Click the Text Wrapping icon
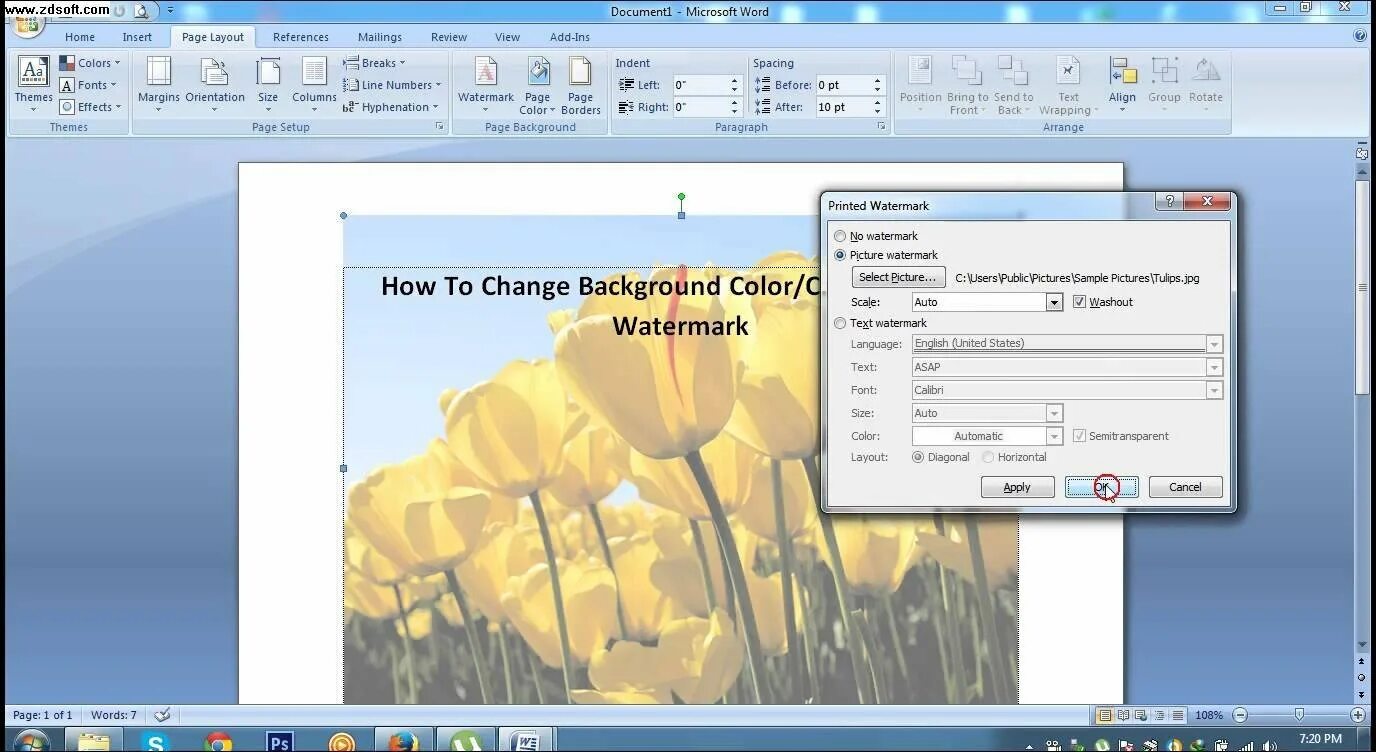Image resolution: width=1376 pixels, height=752 pixels. pos(1068,84)
